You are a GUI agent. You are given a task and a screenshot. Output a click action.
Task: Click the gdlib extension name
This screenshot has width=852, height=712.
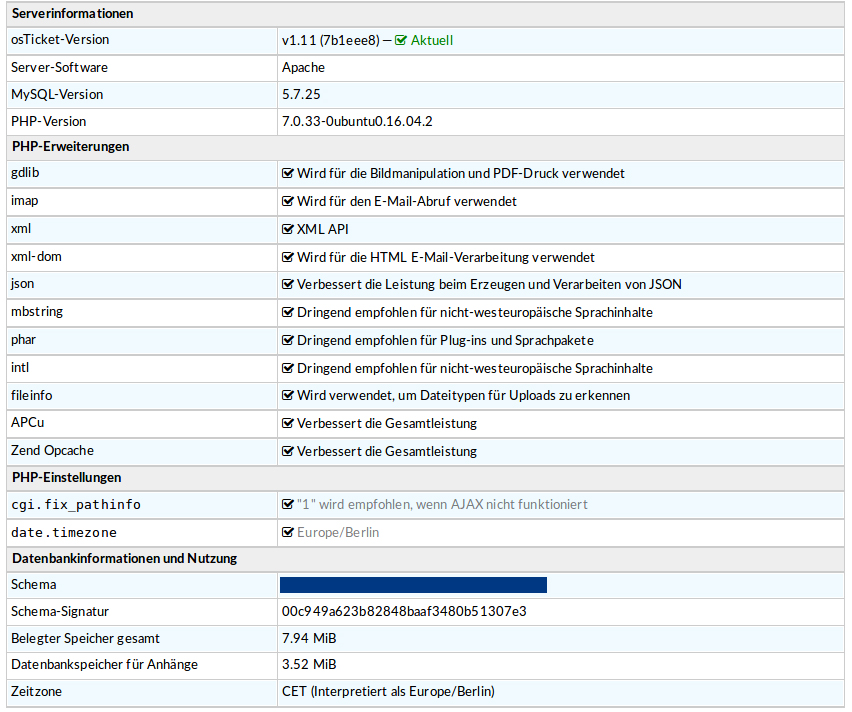[x=25, y=173]
